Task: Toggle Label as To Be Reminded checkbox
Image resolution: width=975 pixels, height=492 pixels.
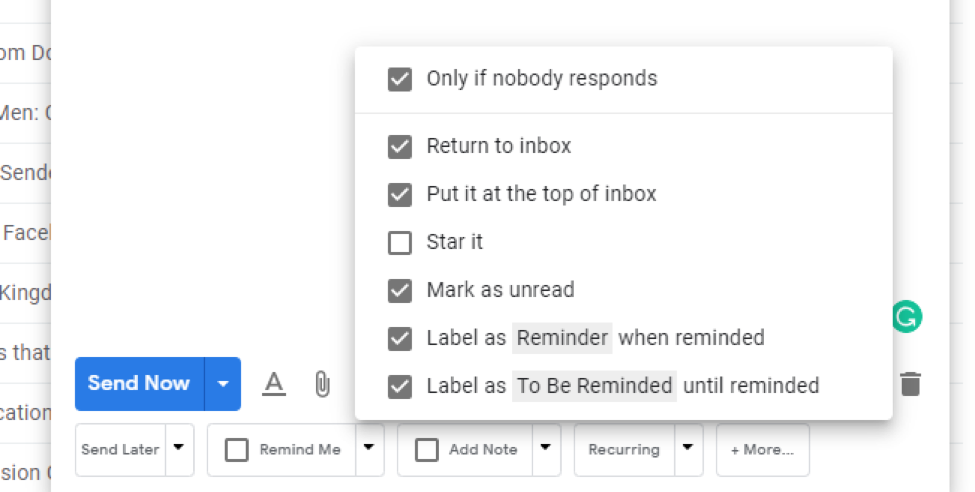Action: [400, 386]
